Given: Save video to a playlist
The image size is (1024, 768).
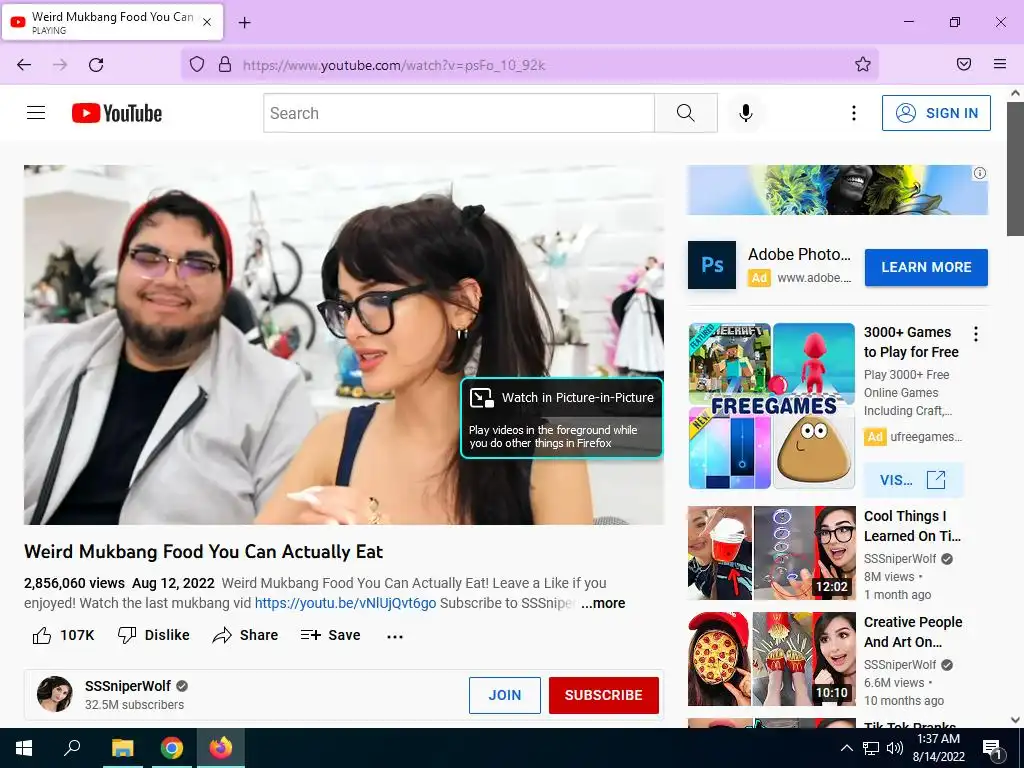Looking at the screenshot, I should (330, 635).
